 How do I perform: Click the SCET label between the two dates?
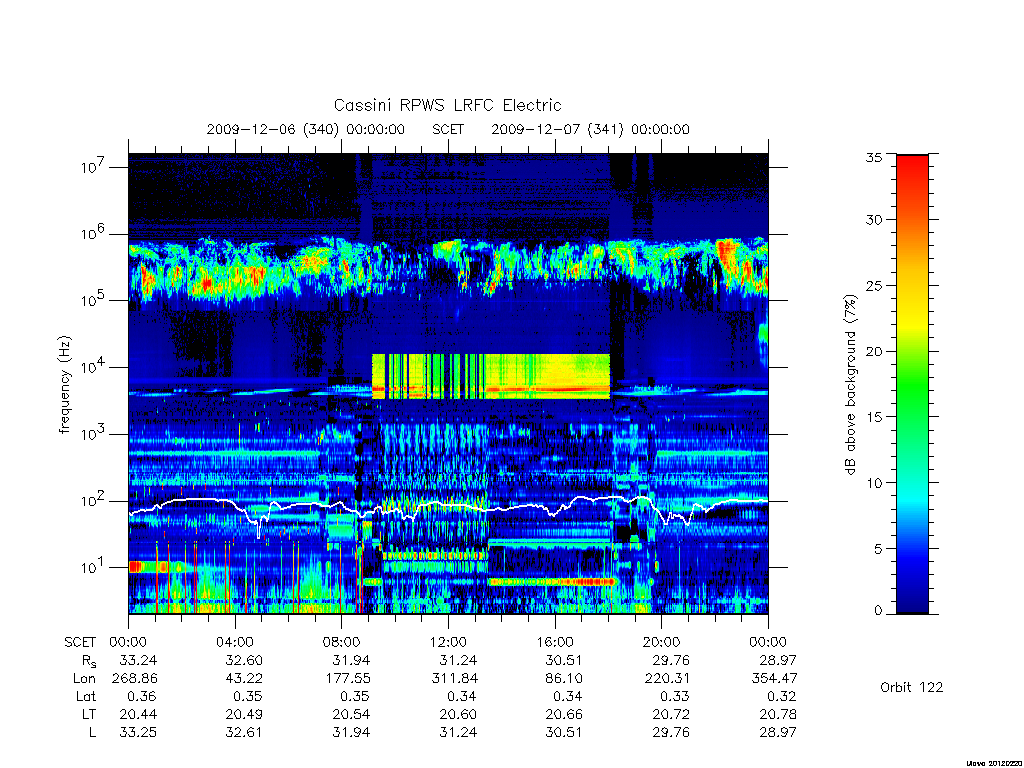448,129
